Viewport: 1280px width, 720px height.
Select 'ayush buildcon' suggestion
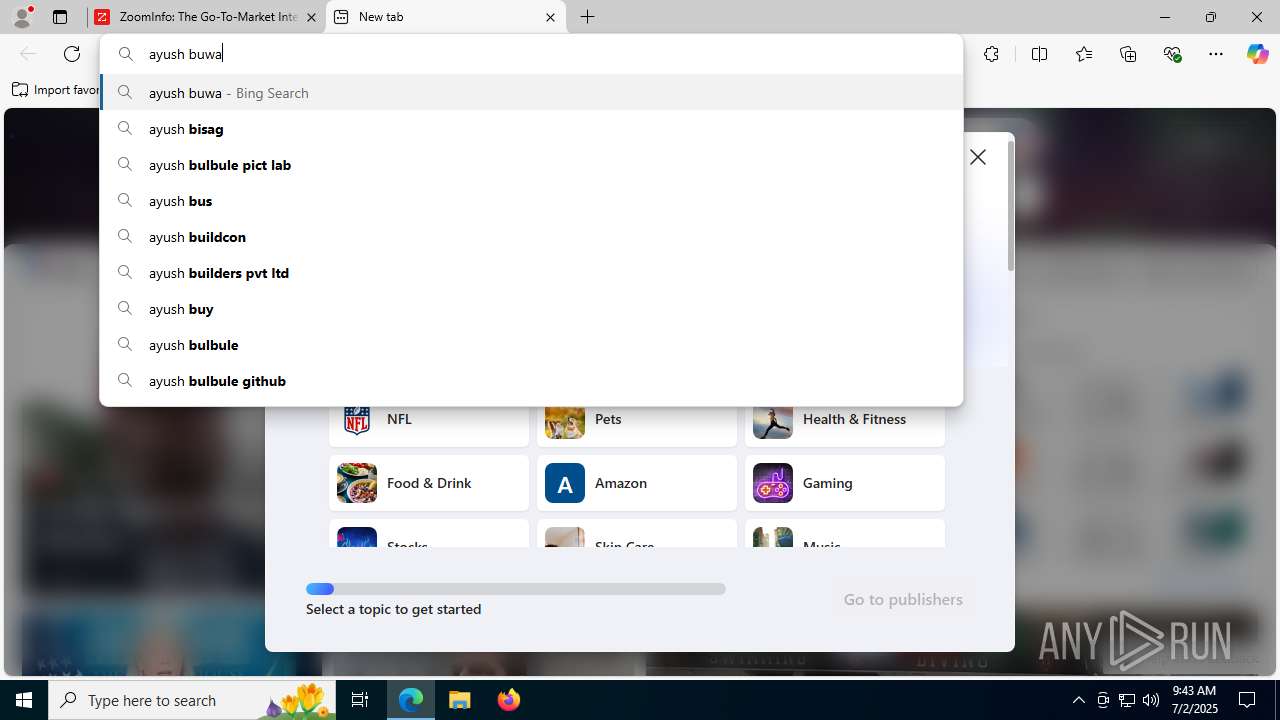pyautogui.click(x=531, y=237)
